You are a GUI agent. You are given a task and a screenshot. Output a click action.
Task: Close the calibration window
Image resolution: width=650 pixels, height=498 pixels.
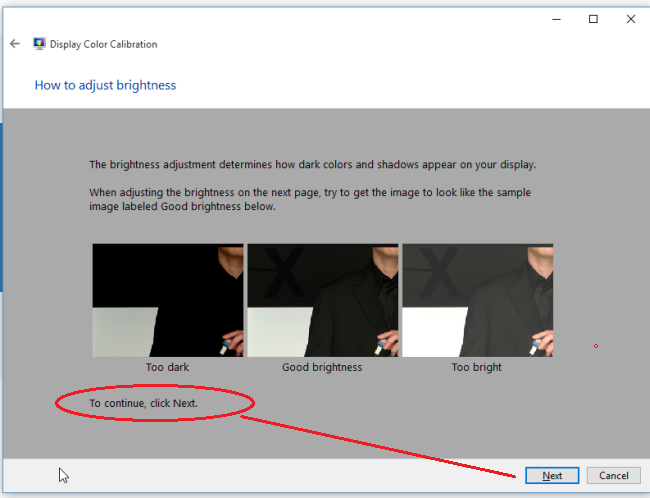click(x=631, y=19)
